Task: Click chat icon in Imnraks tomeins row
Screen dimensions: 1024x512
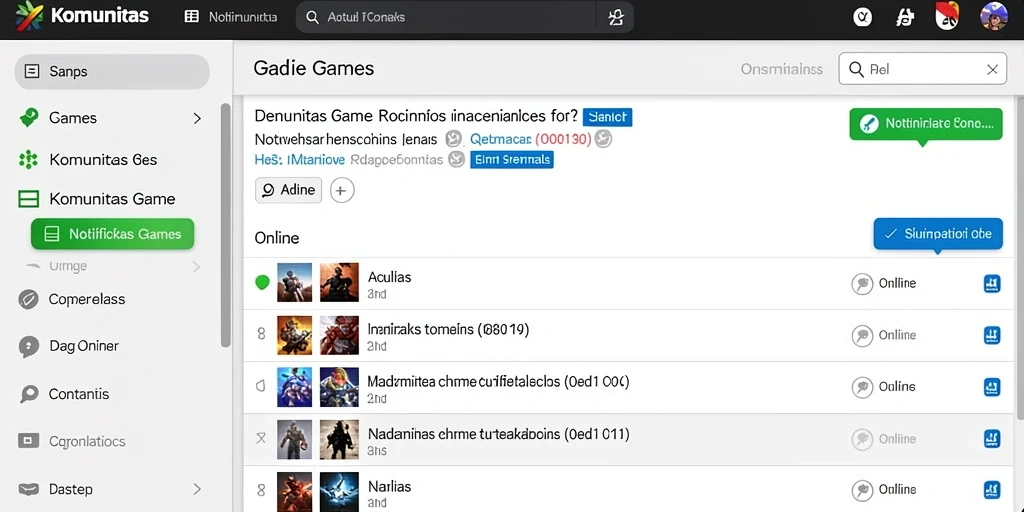Action: (862, 336)
